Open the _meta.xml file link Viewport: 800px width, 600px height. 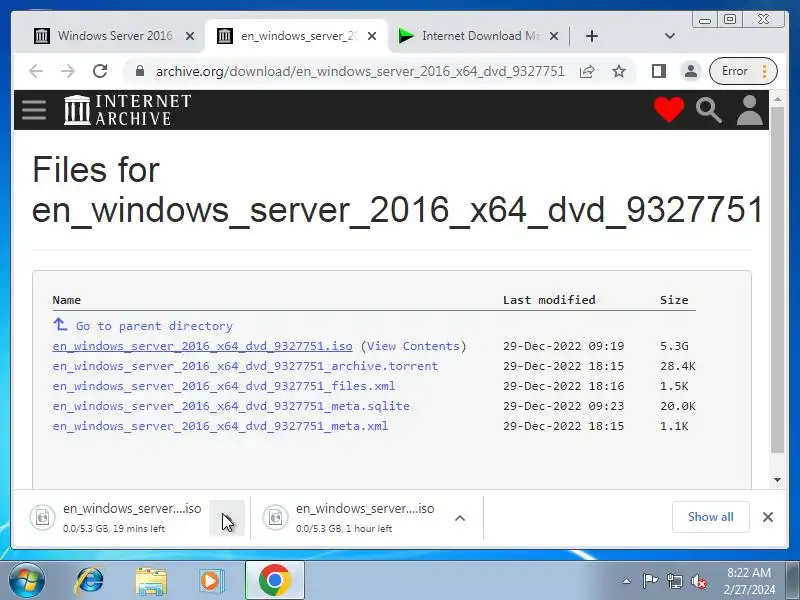coord(220,426)
